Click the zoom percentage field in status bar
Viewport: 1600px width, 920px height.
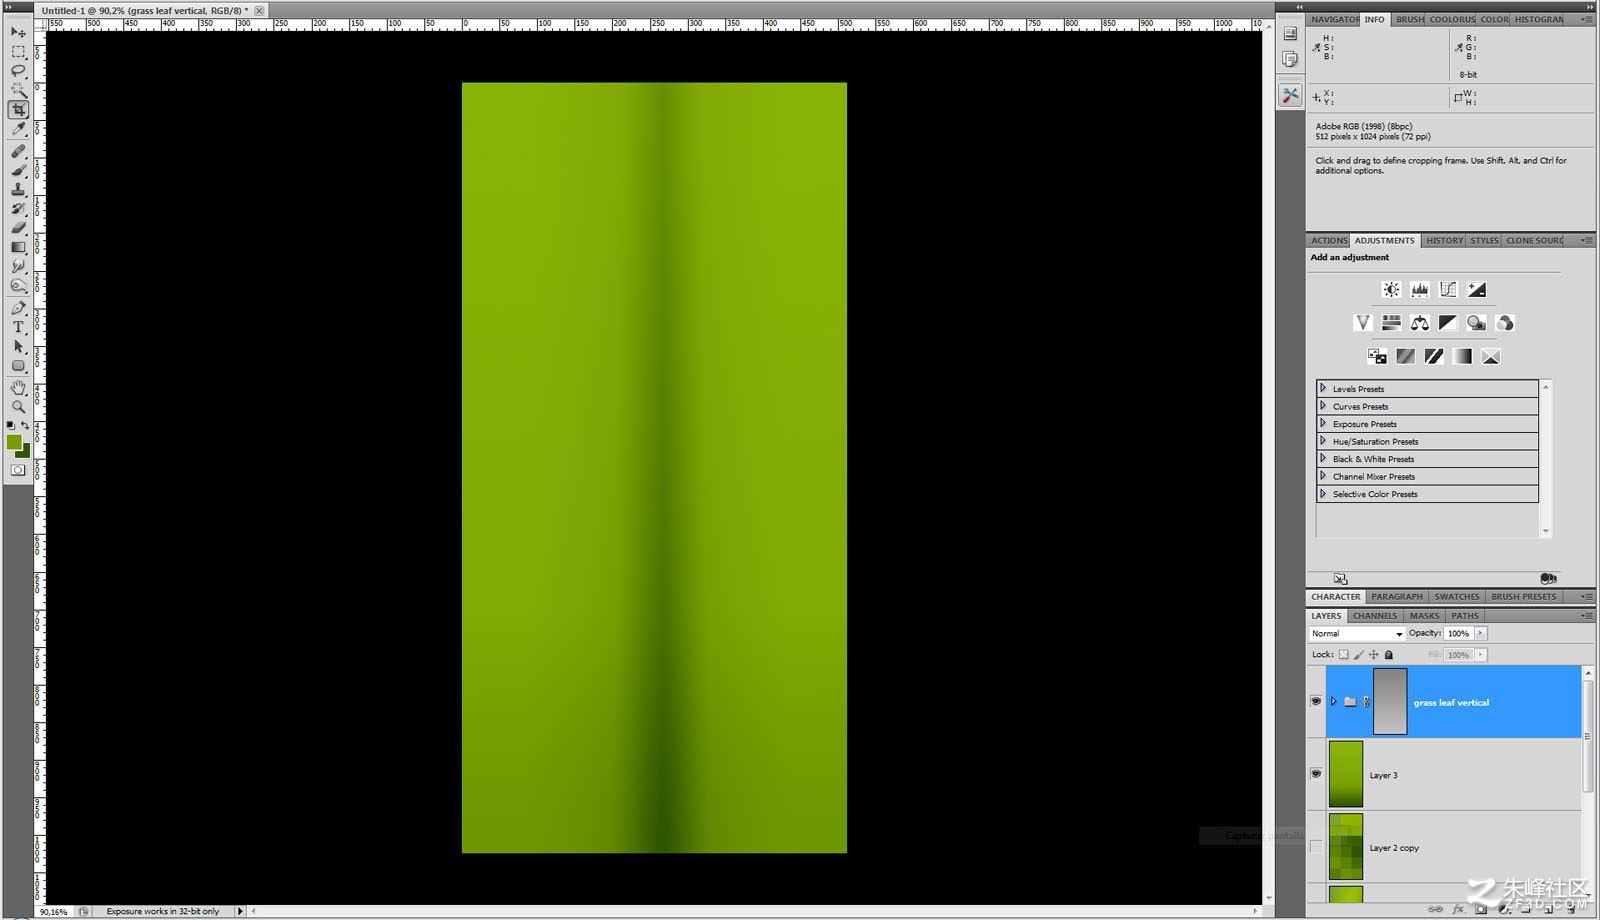pyautogui.click(x=54, y=911)
